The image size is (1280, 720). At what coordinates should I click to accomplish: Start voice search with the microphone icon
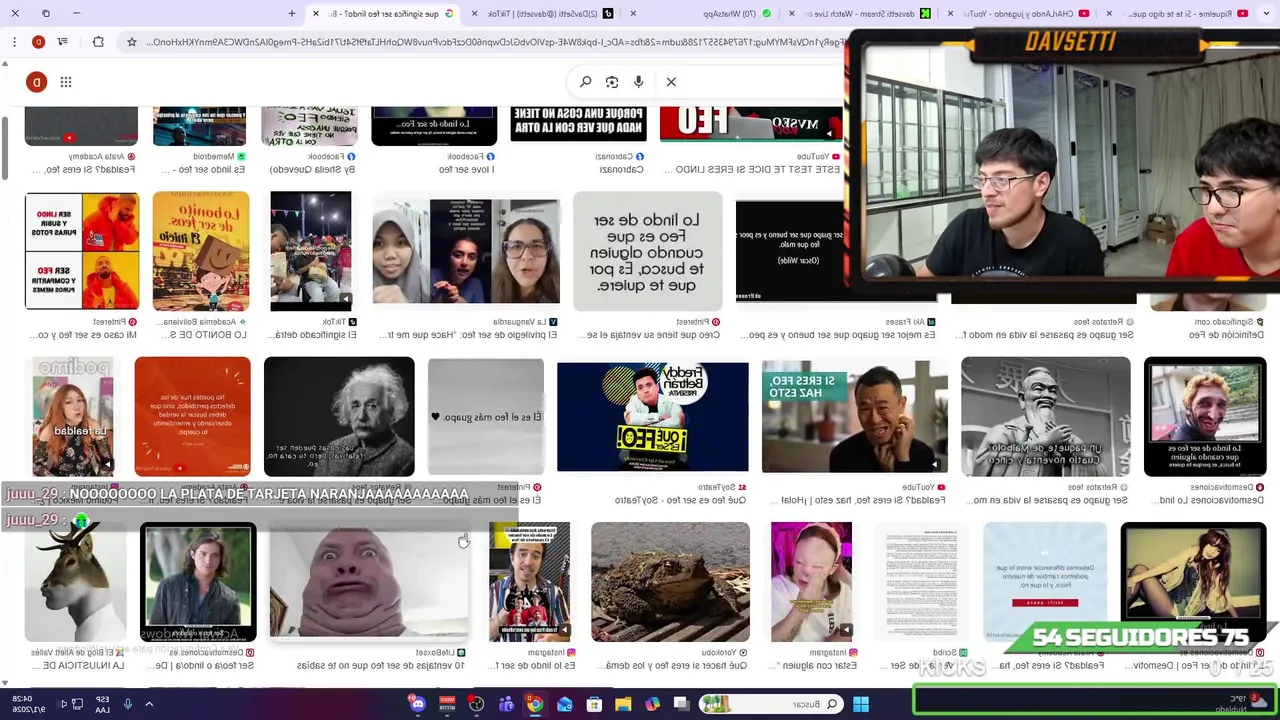pyautogui.click(x=638, y=82)
